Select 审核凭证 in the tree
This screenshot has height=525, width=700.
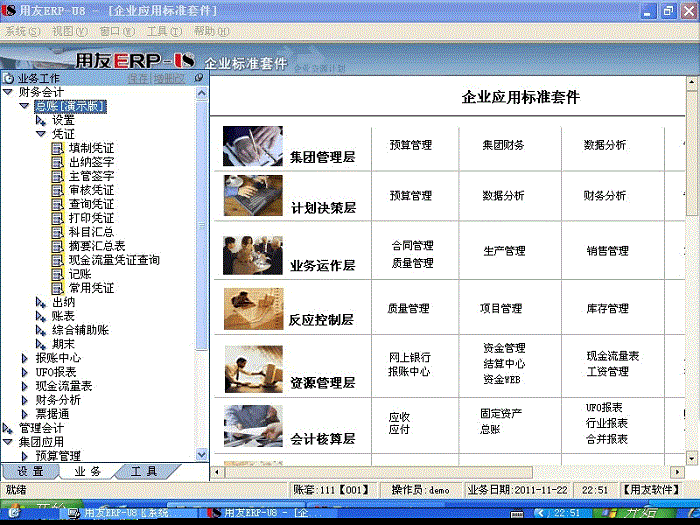[92, 190]
